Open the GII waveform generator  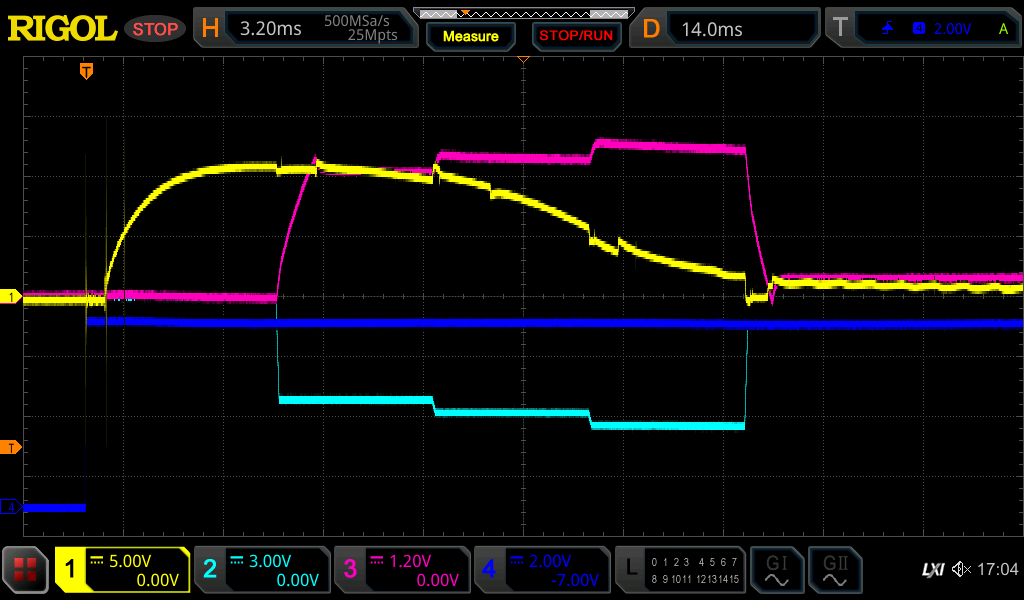pyautogui.click(x=834, y=570)
